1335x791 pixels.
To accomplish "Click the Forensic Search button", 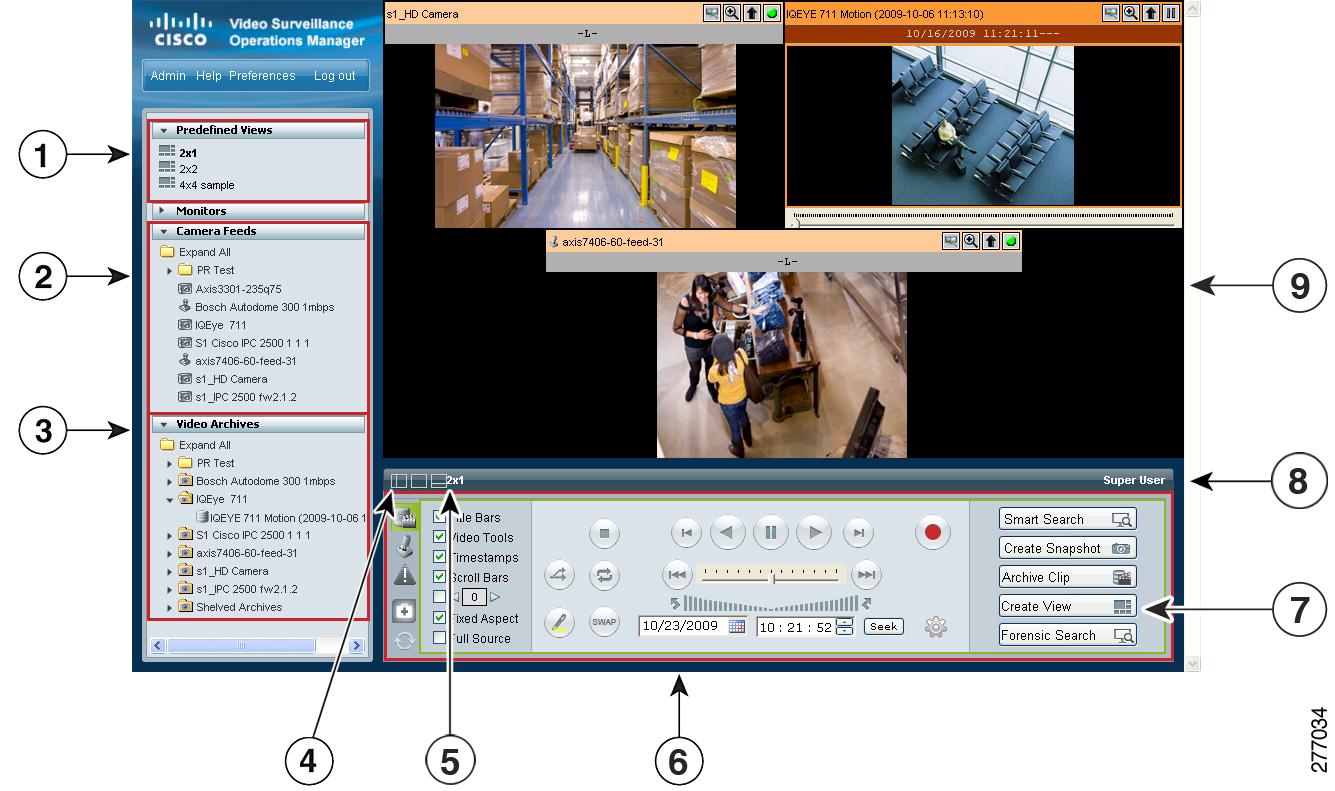I will [x=1066, y=634].
